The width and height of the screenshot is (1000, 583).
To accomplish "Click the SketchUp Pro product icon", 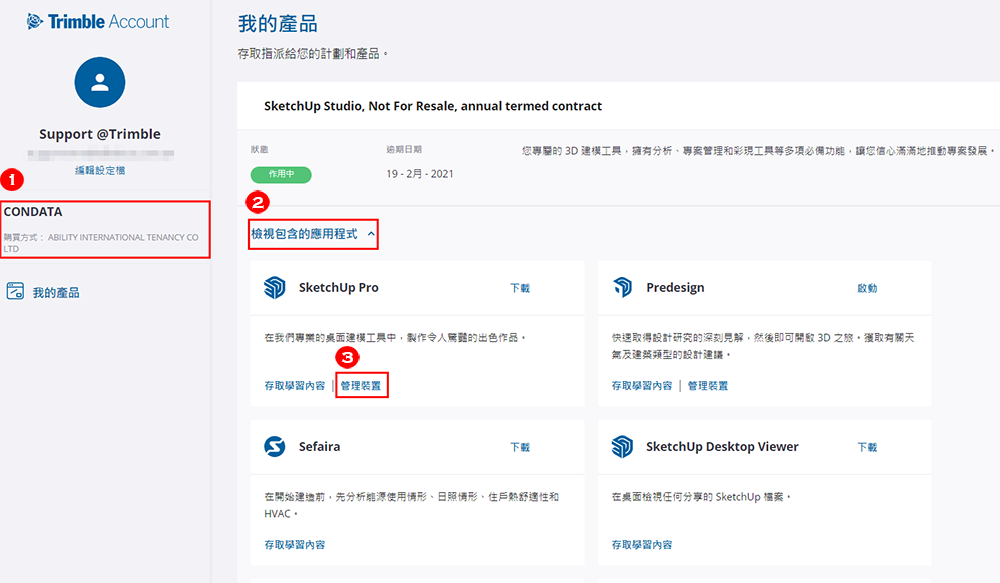I will [275, 288].
